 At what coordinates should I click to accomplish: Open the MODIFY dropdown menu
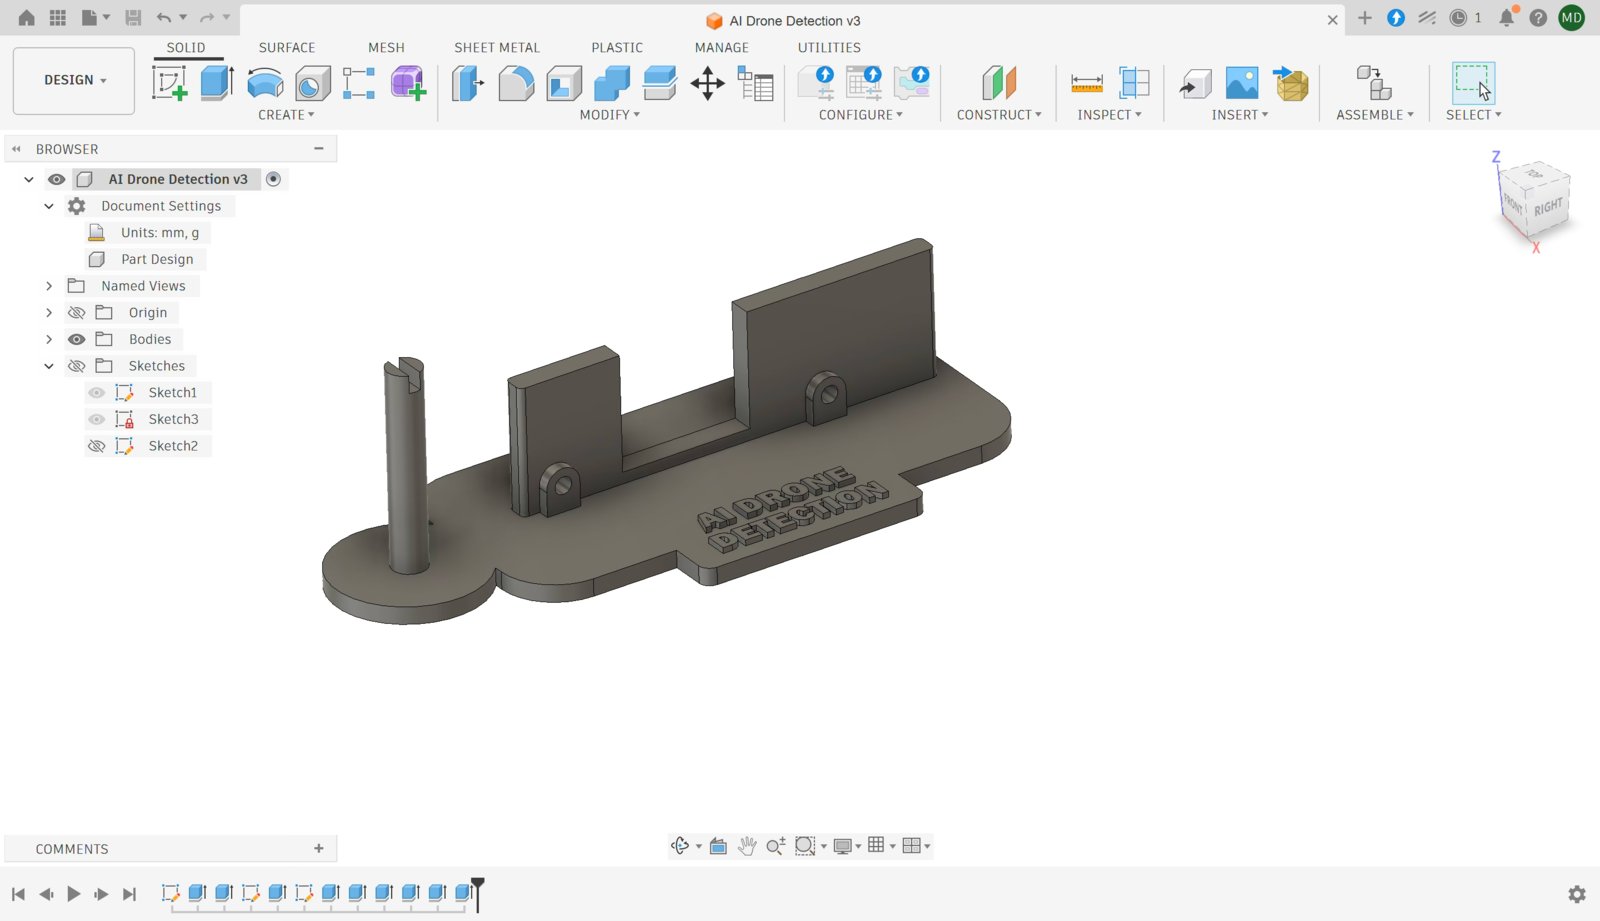[x=610, y=115]
